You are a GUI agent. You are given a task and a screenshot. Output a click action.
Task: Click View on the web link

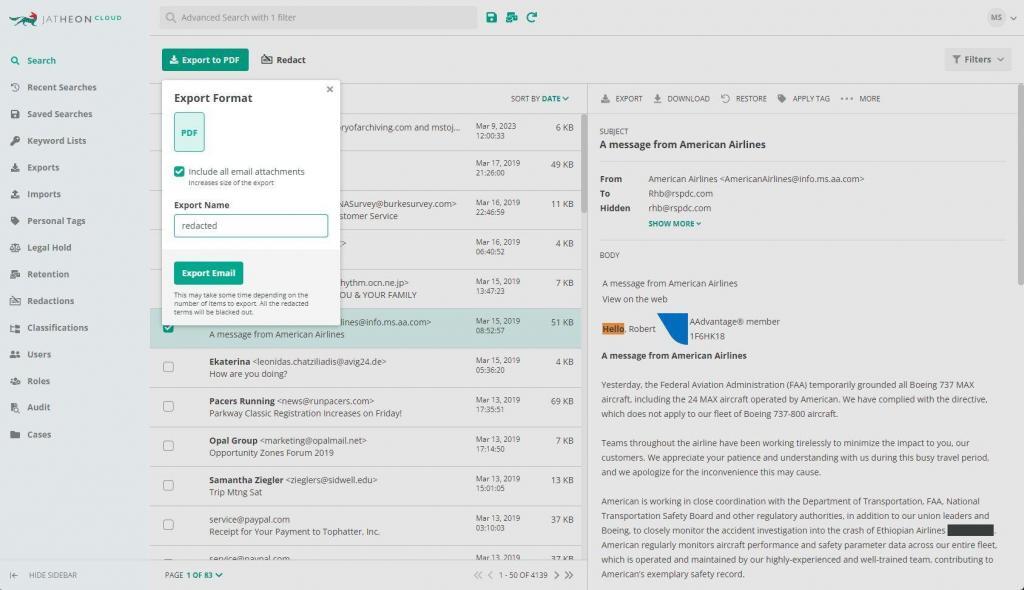[x=635, y=299]
